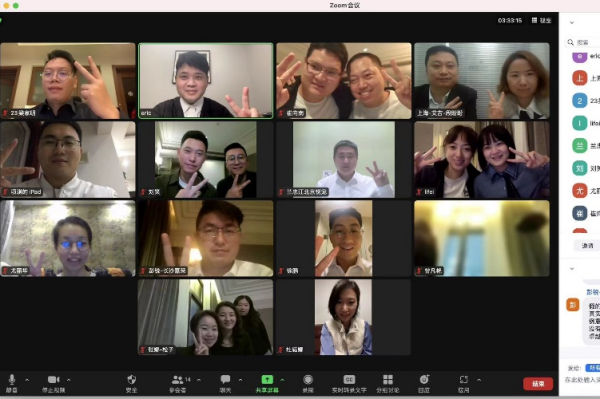Click the red End meeting button

pyautogui.click(x=538, y=383)
